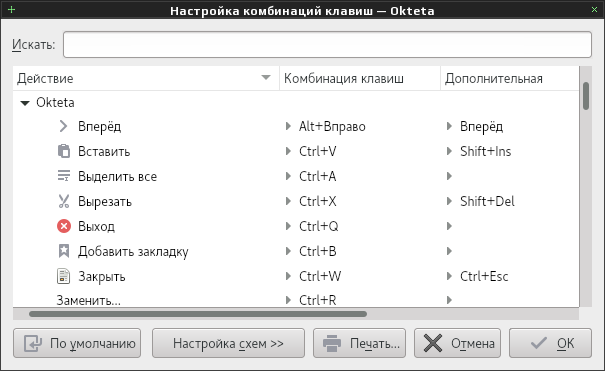Expand Alt+Вправо shortcut for Вперёд

pyautogui.click(x=288, y=126)
